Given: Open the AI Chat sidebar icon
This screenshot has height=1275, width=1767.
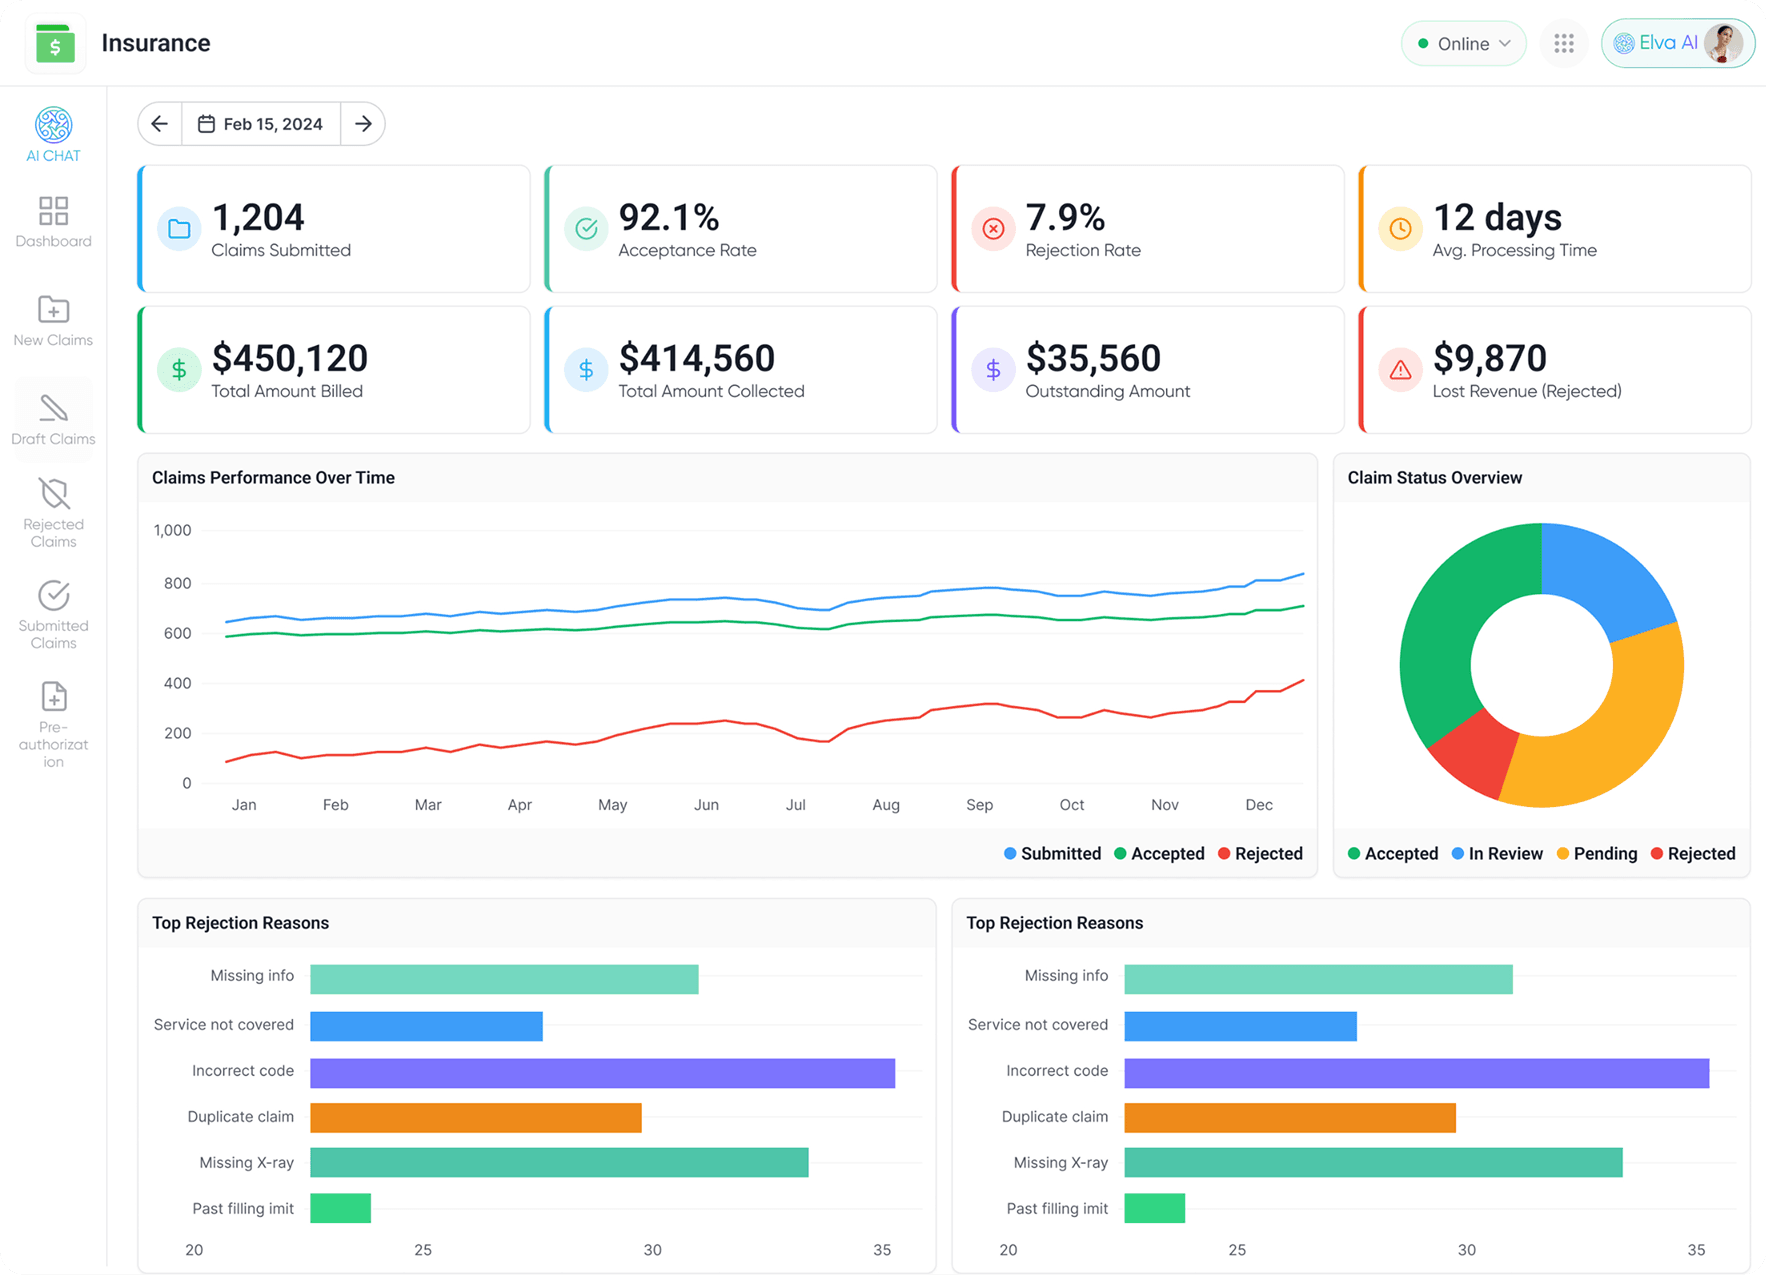Looking at the screenshot, I should pyautogui.click(x=53, y=134).
